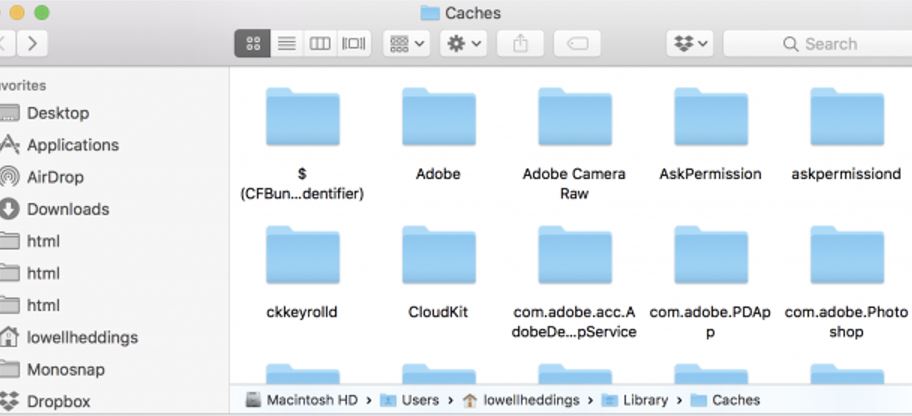Viewport: 912px width, 416px height.
Task: Select the com.adobe.acc.AdobeDe...pService folder icon
Action: (575, 255)
